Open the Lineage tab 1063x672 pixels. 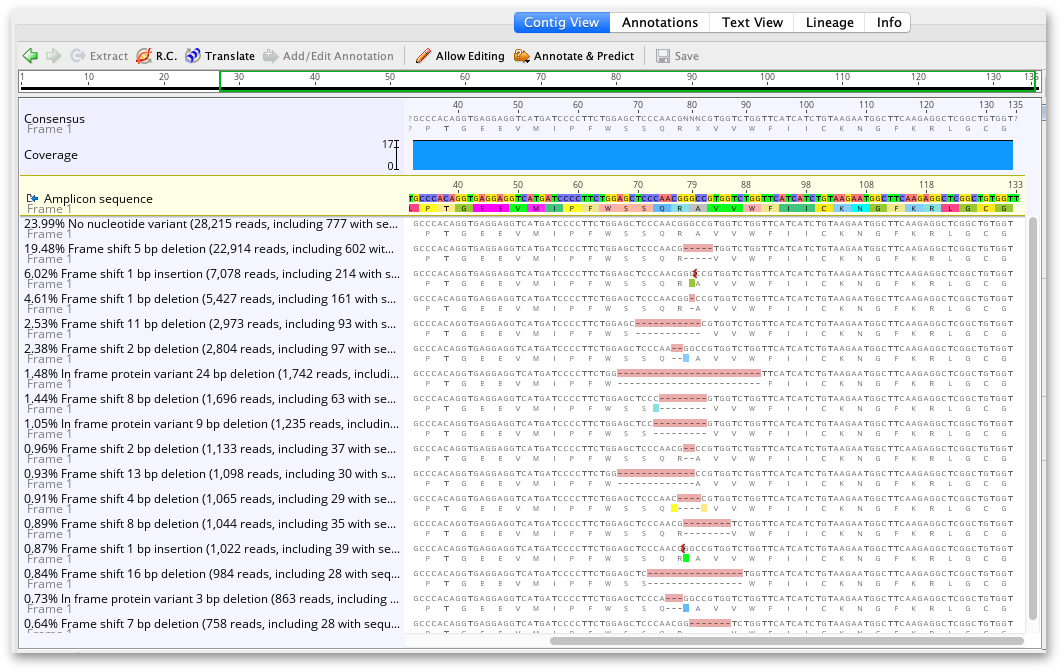(829, 22)
